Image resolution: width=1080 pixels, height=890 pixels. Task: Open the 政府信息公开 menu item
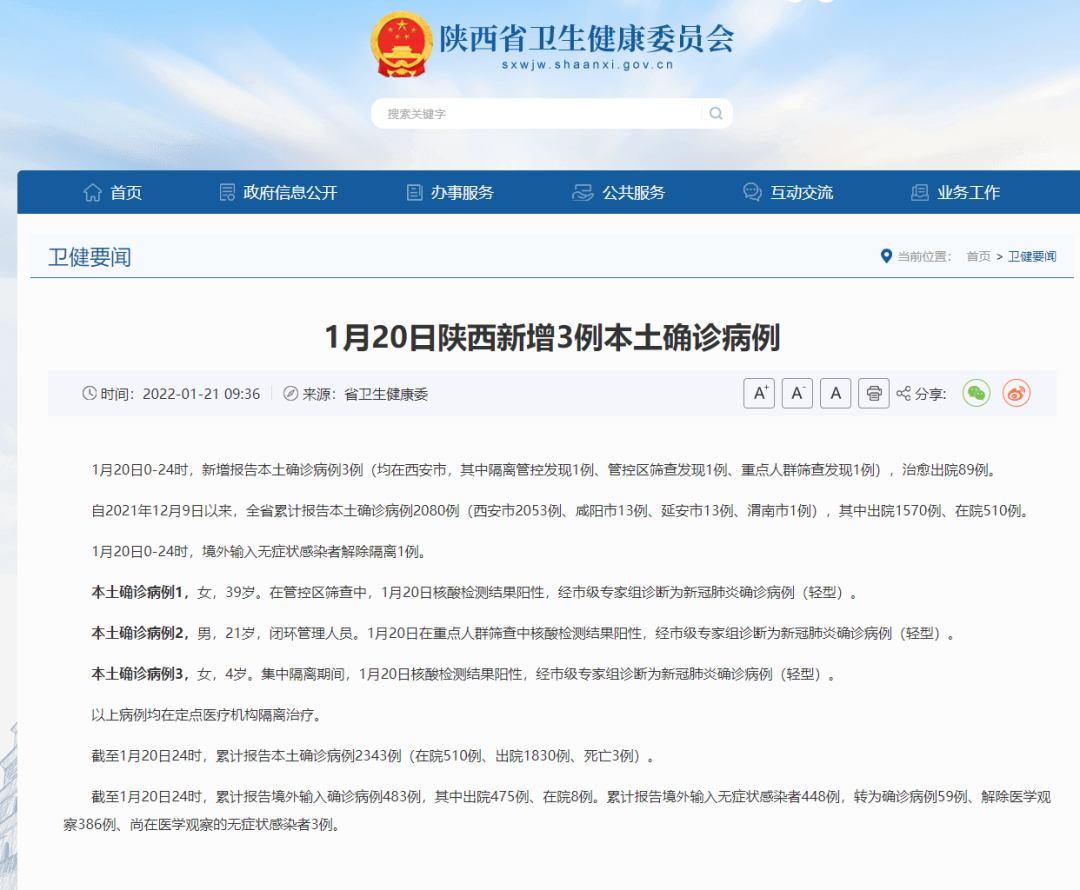[278, 192]
